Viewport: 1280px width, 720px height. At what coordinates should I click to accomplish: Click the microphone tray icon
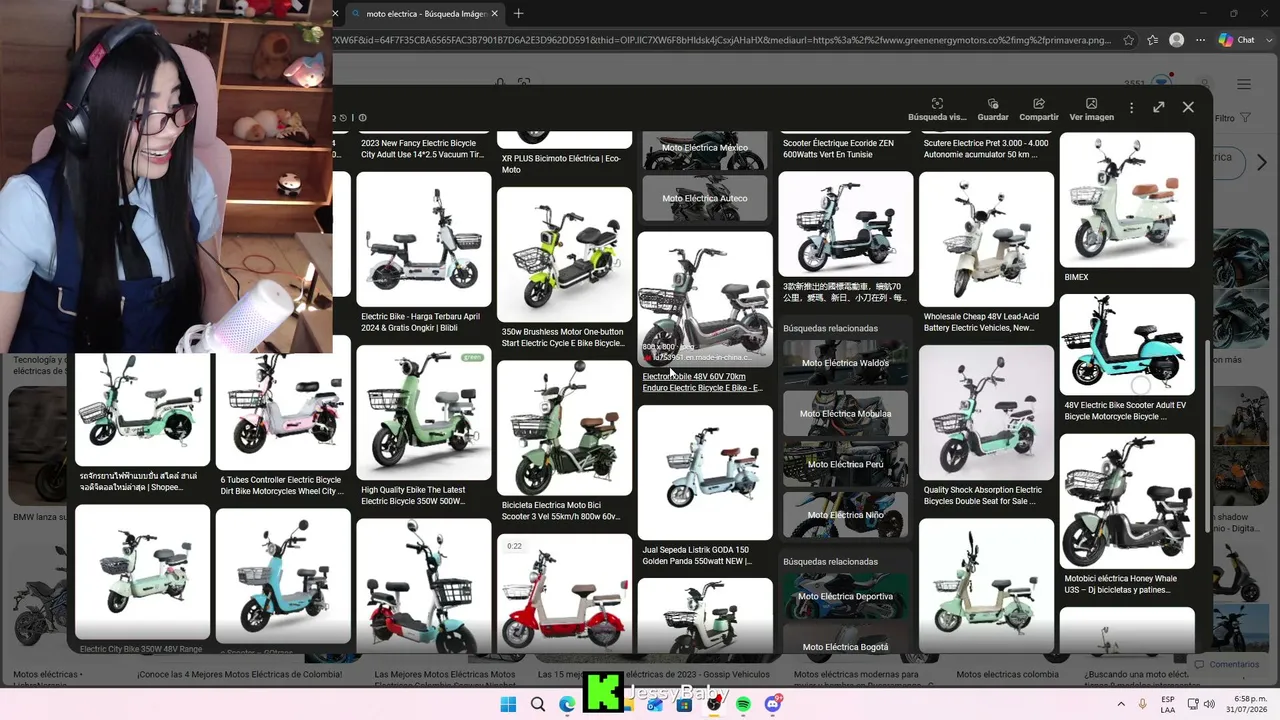[1143, 705]
